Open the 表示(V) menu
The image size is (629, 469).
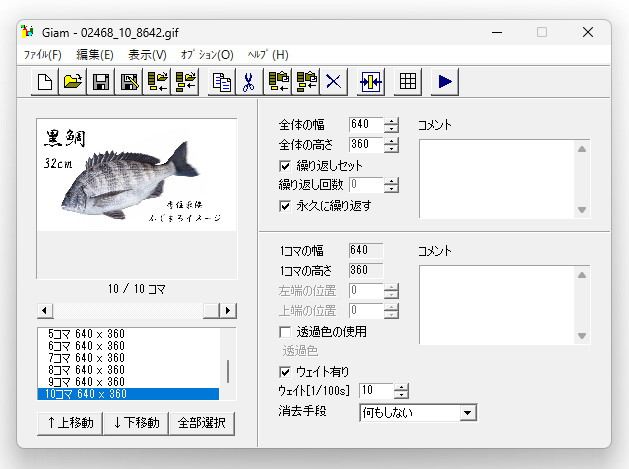147,54
